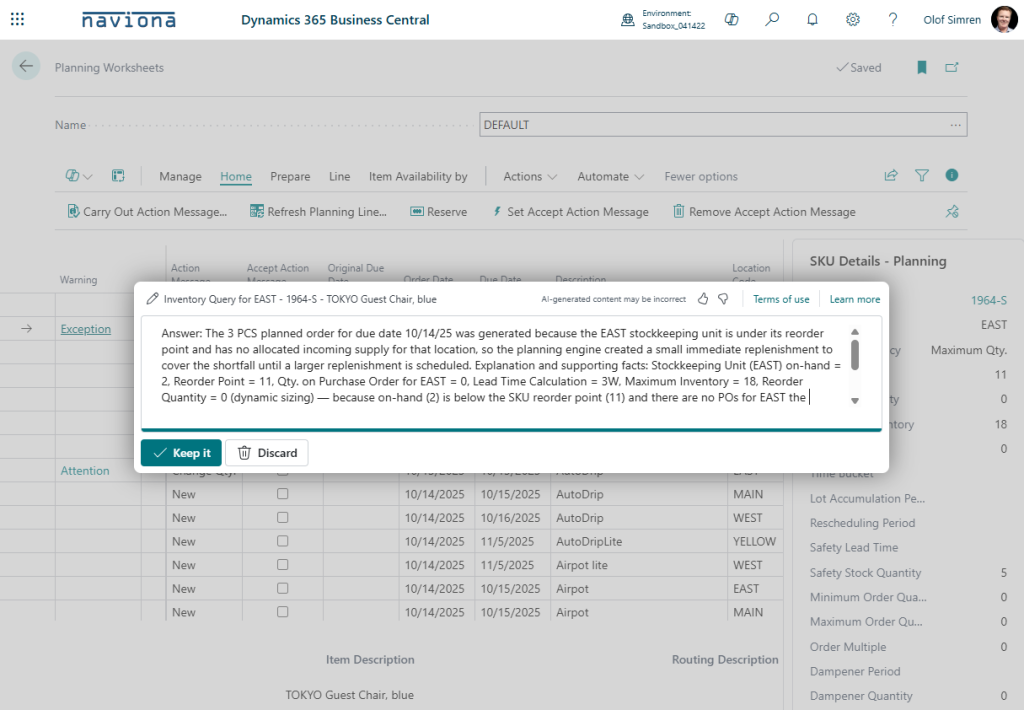This screenshot has height=710, width=1024.
Task: Expand the Automate dropdown menu
Action: tap(610, 176)
